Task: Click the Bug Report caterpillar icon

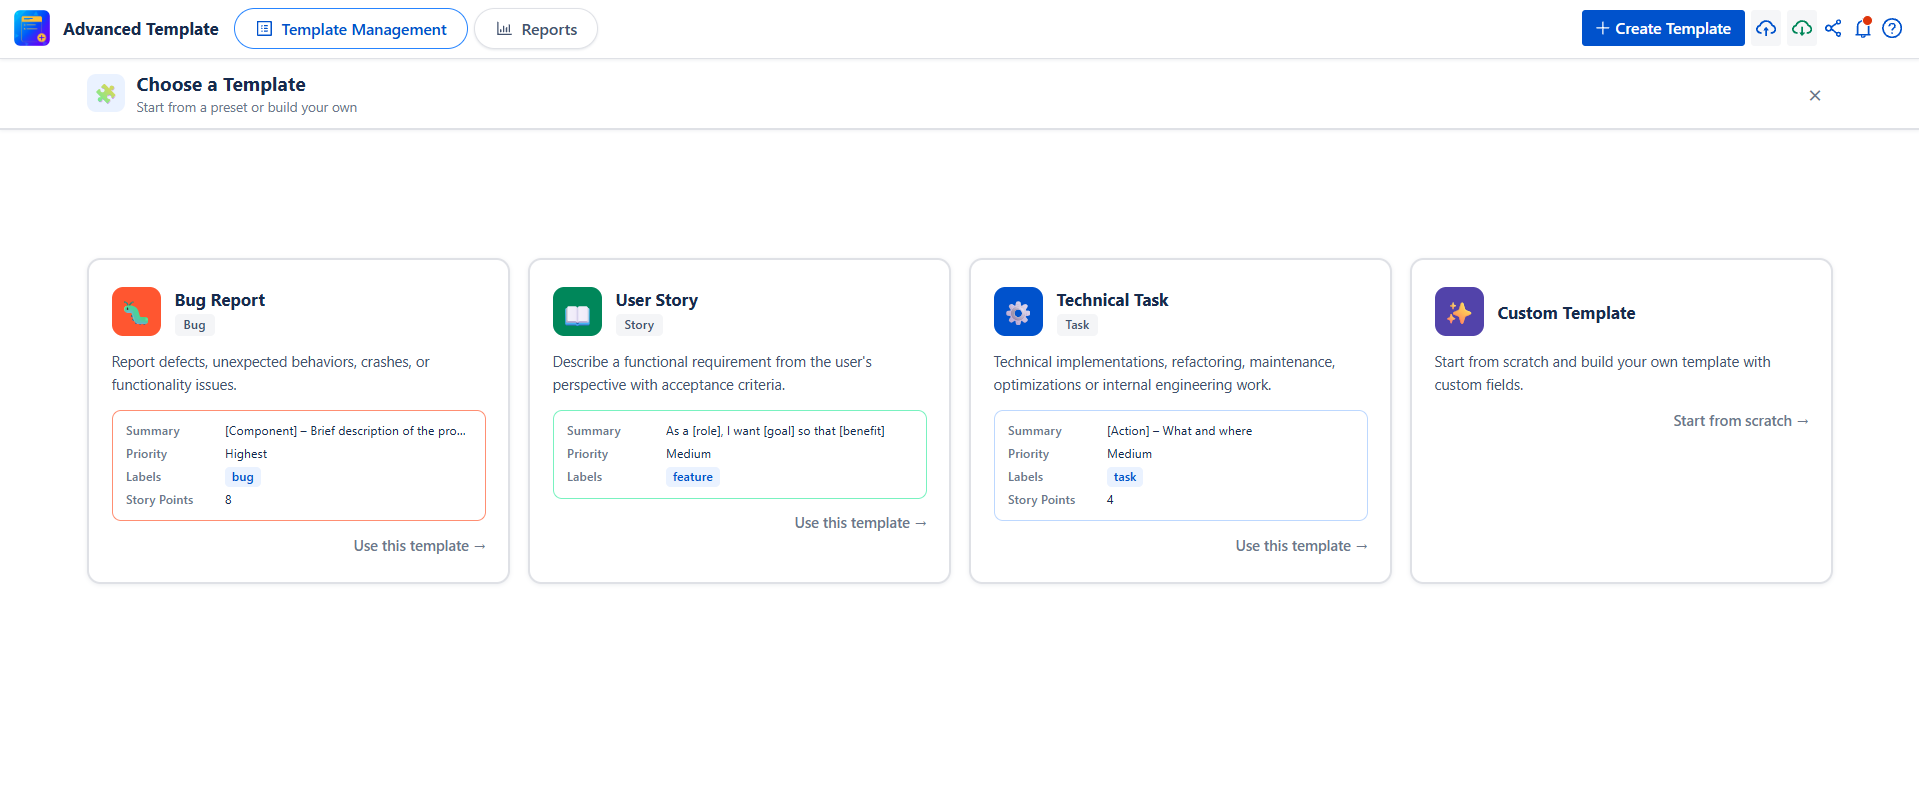Action: [x=136, y=311]
